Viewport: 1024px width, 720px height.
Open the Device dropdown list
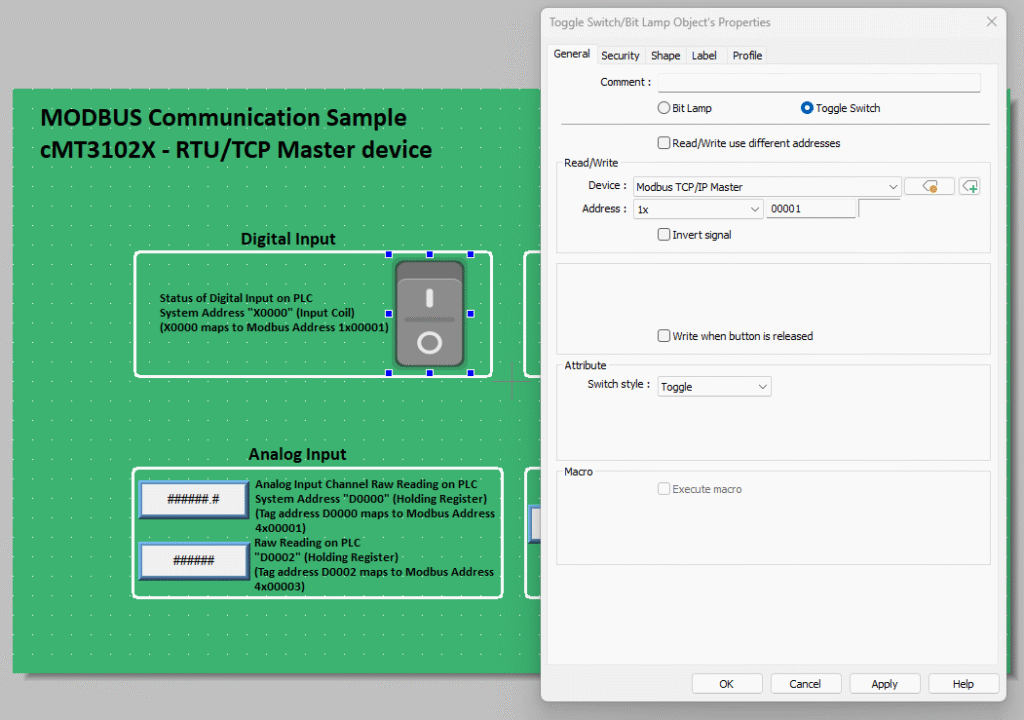coord(767,187)
